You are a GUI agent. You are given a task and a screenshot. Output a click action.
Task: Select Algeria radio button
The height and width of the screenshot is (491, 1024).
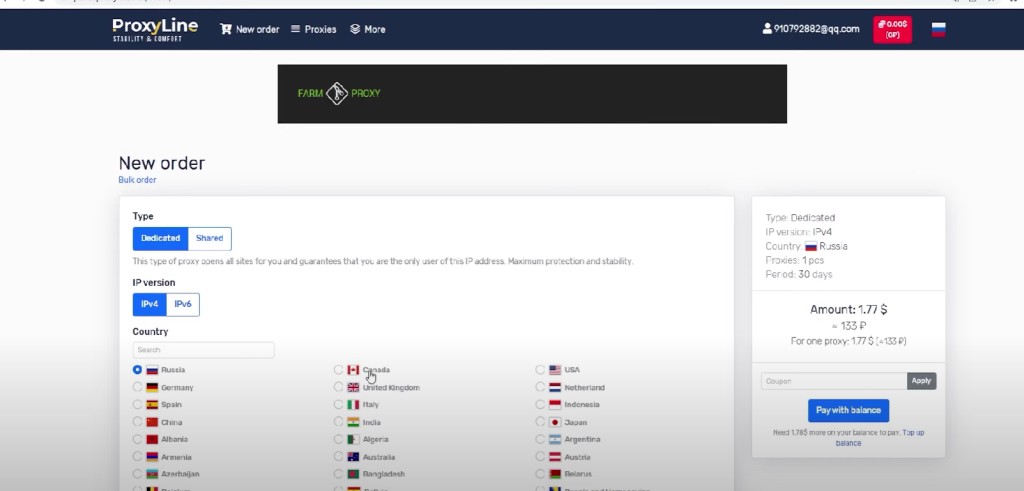[338, 439]
